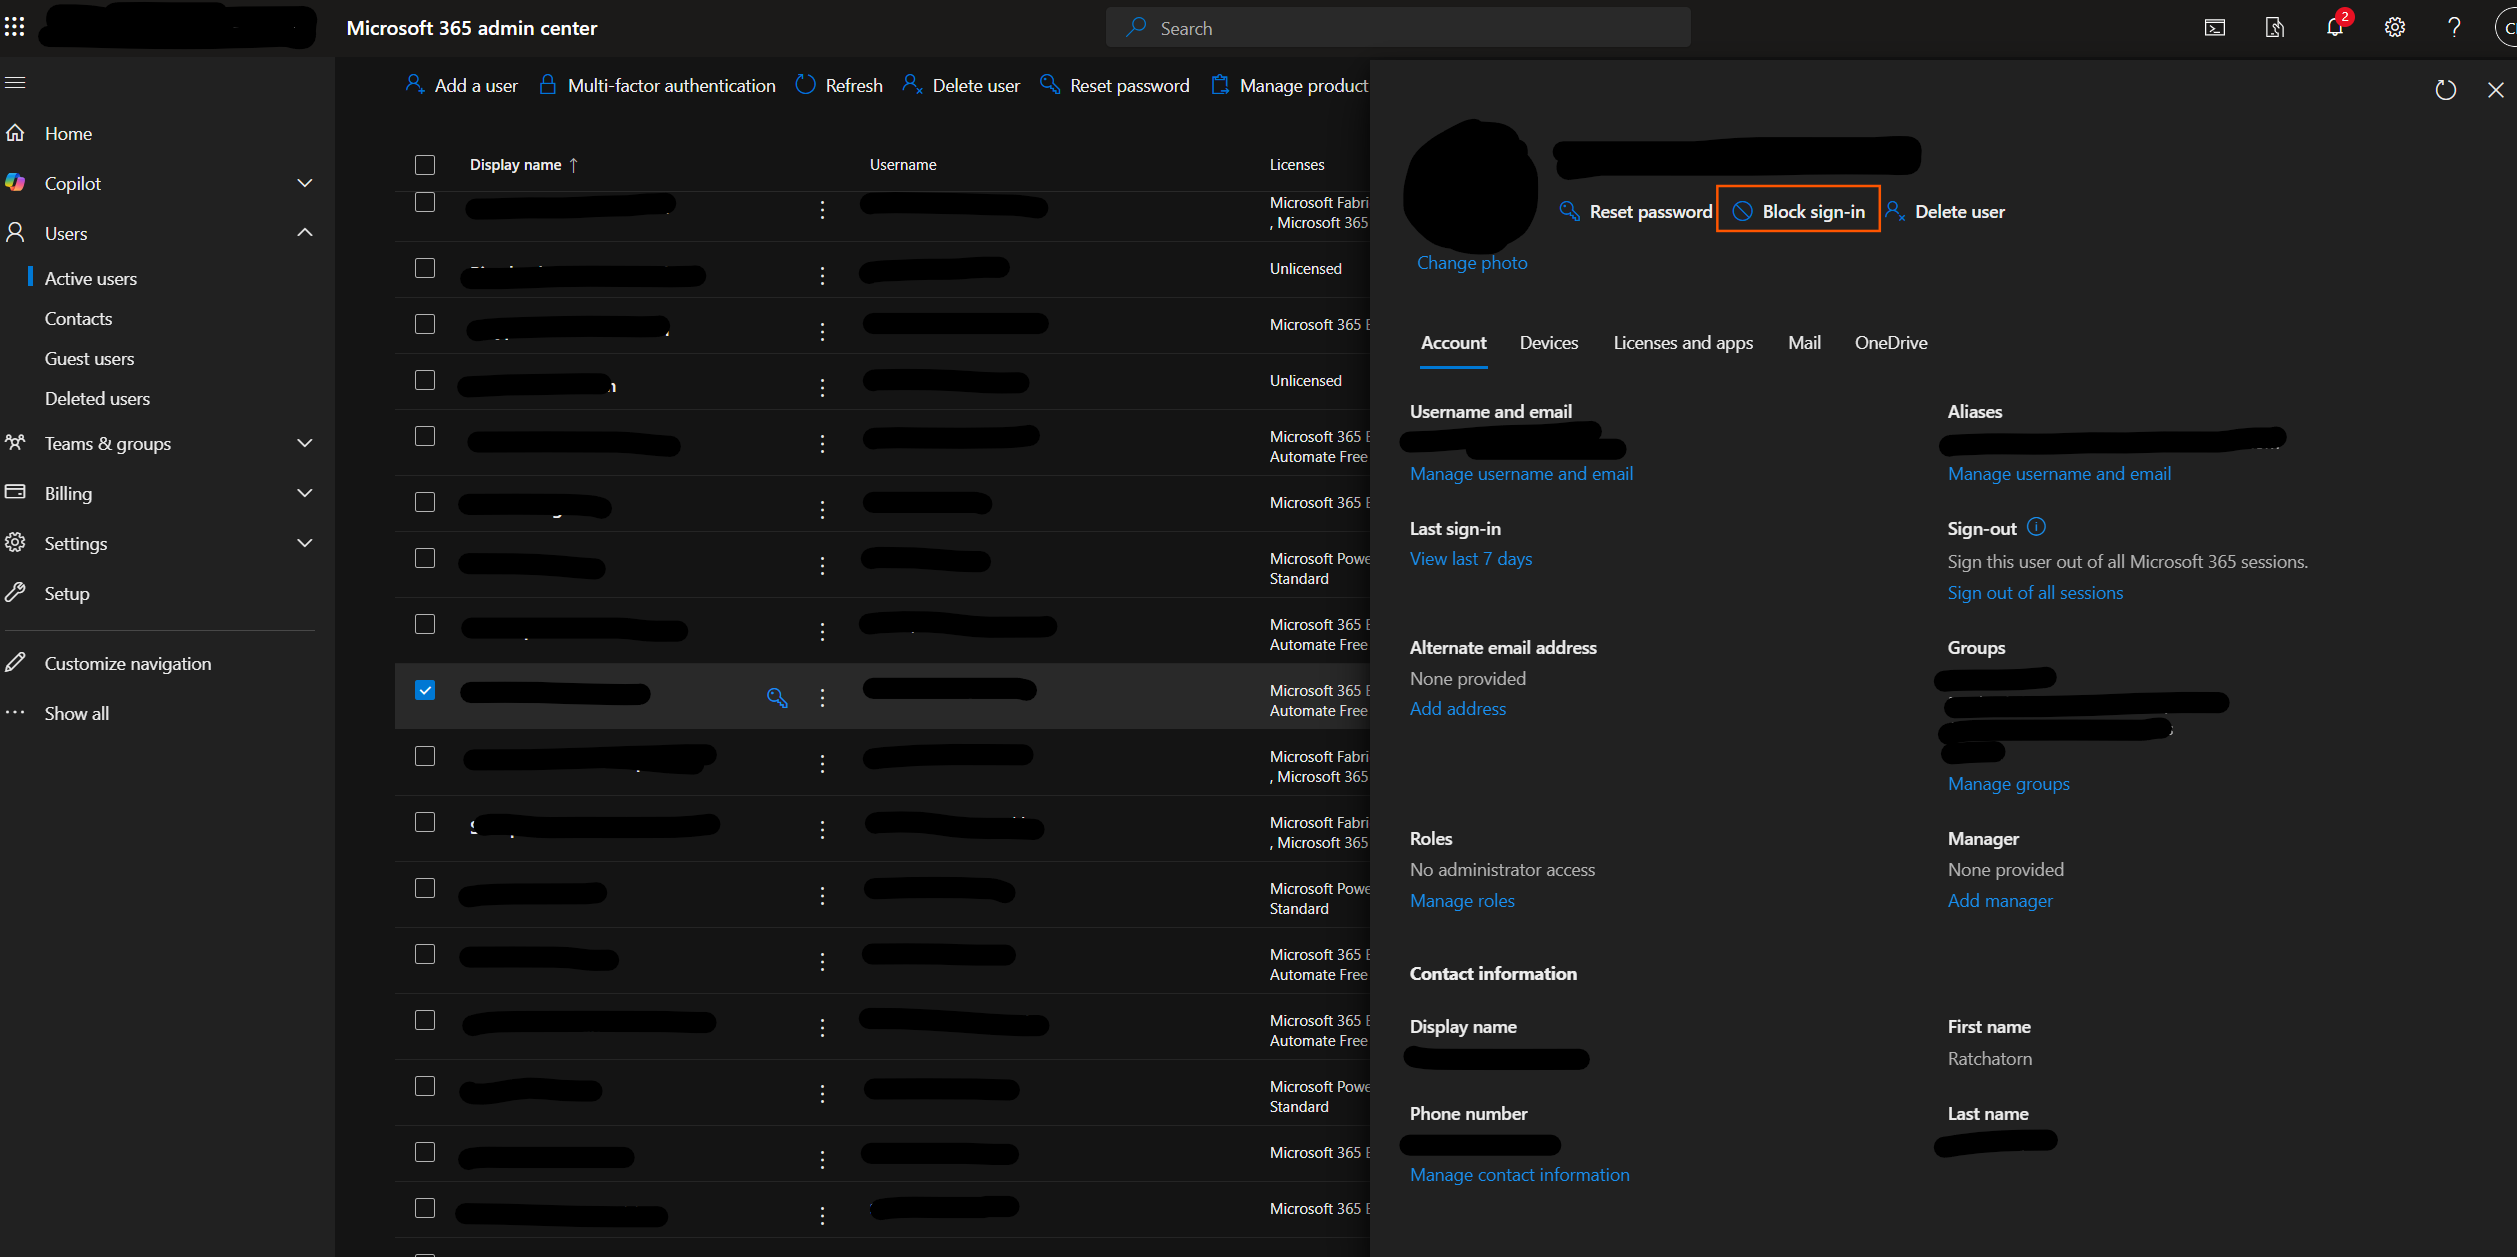Select the Account tab

(1453, 343)
